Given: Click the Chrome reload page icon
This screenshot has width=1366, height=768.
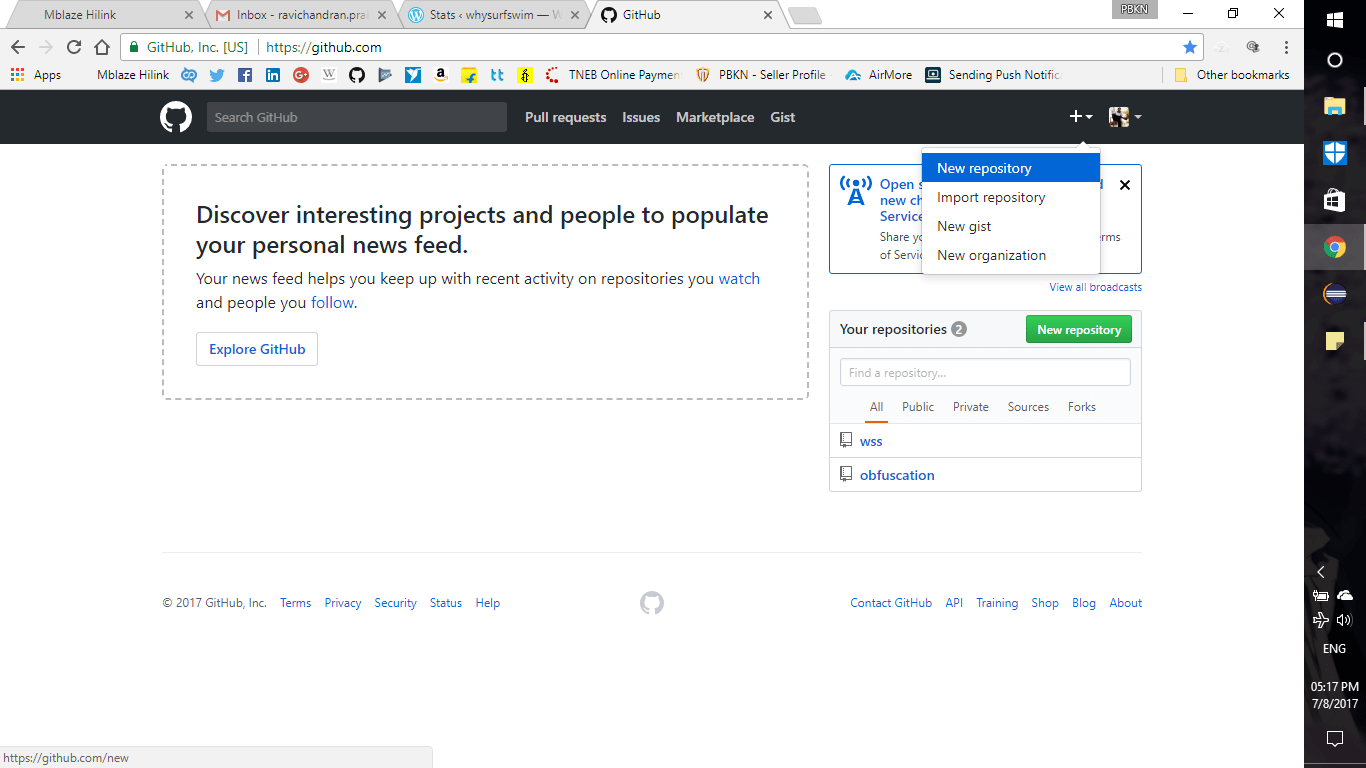Looking at the screenshot, I should click(74, 47).
